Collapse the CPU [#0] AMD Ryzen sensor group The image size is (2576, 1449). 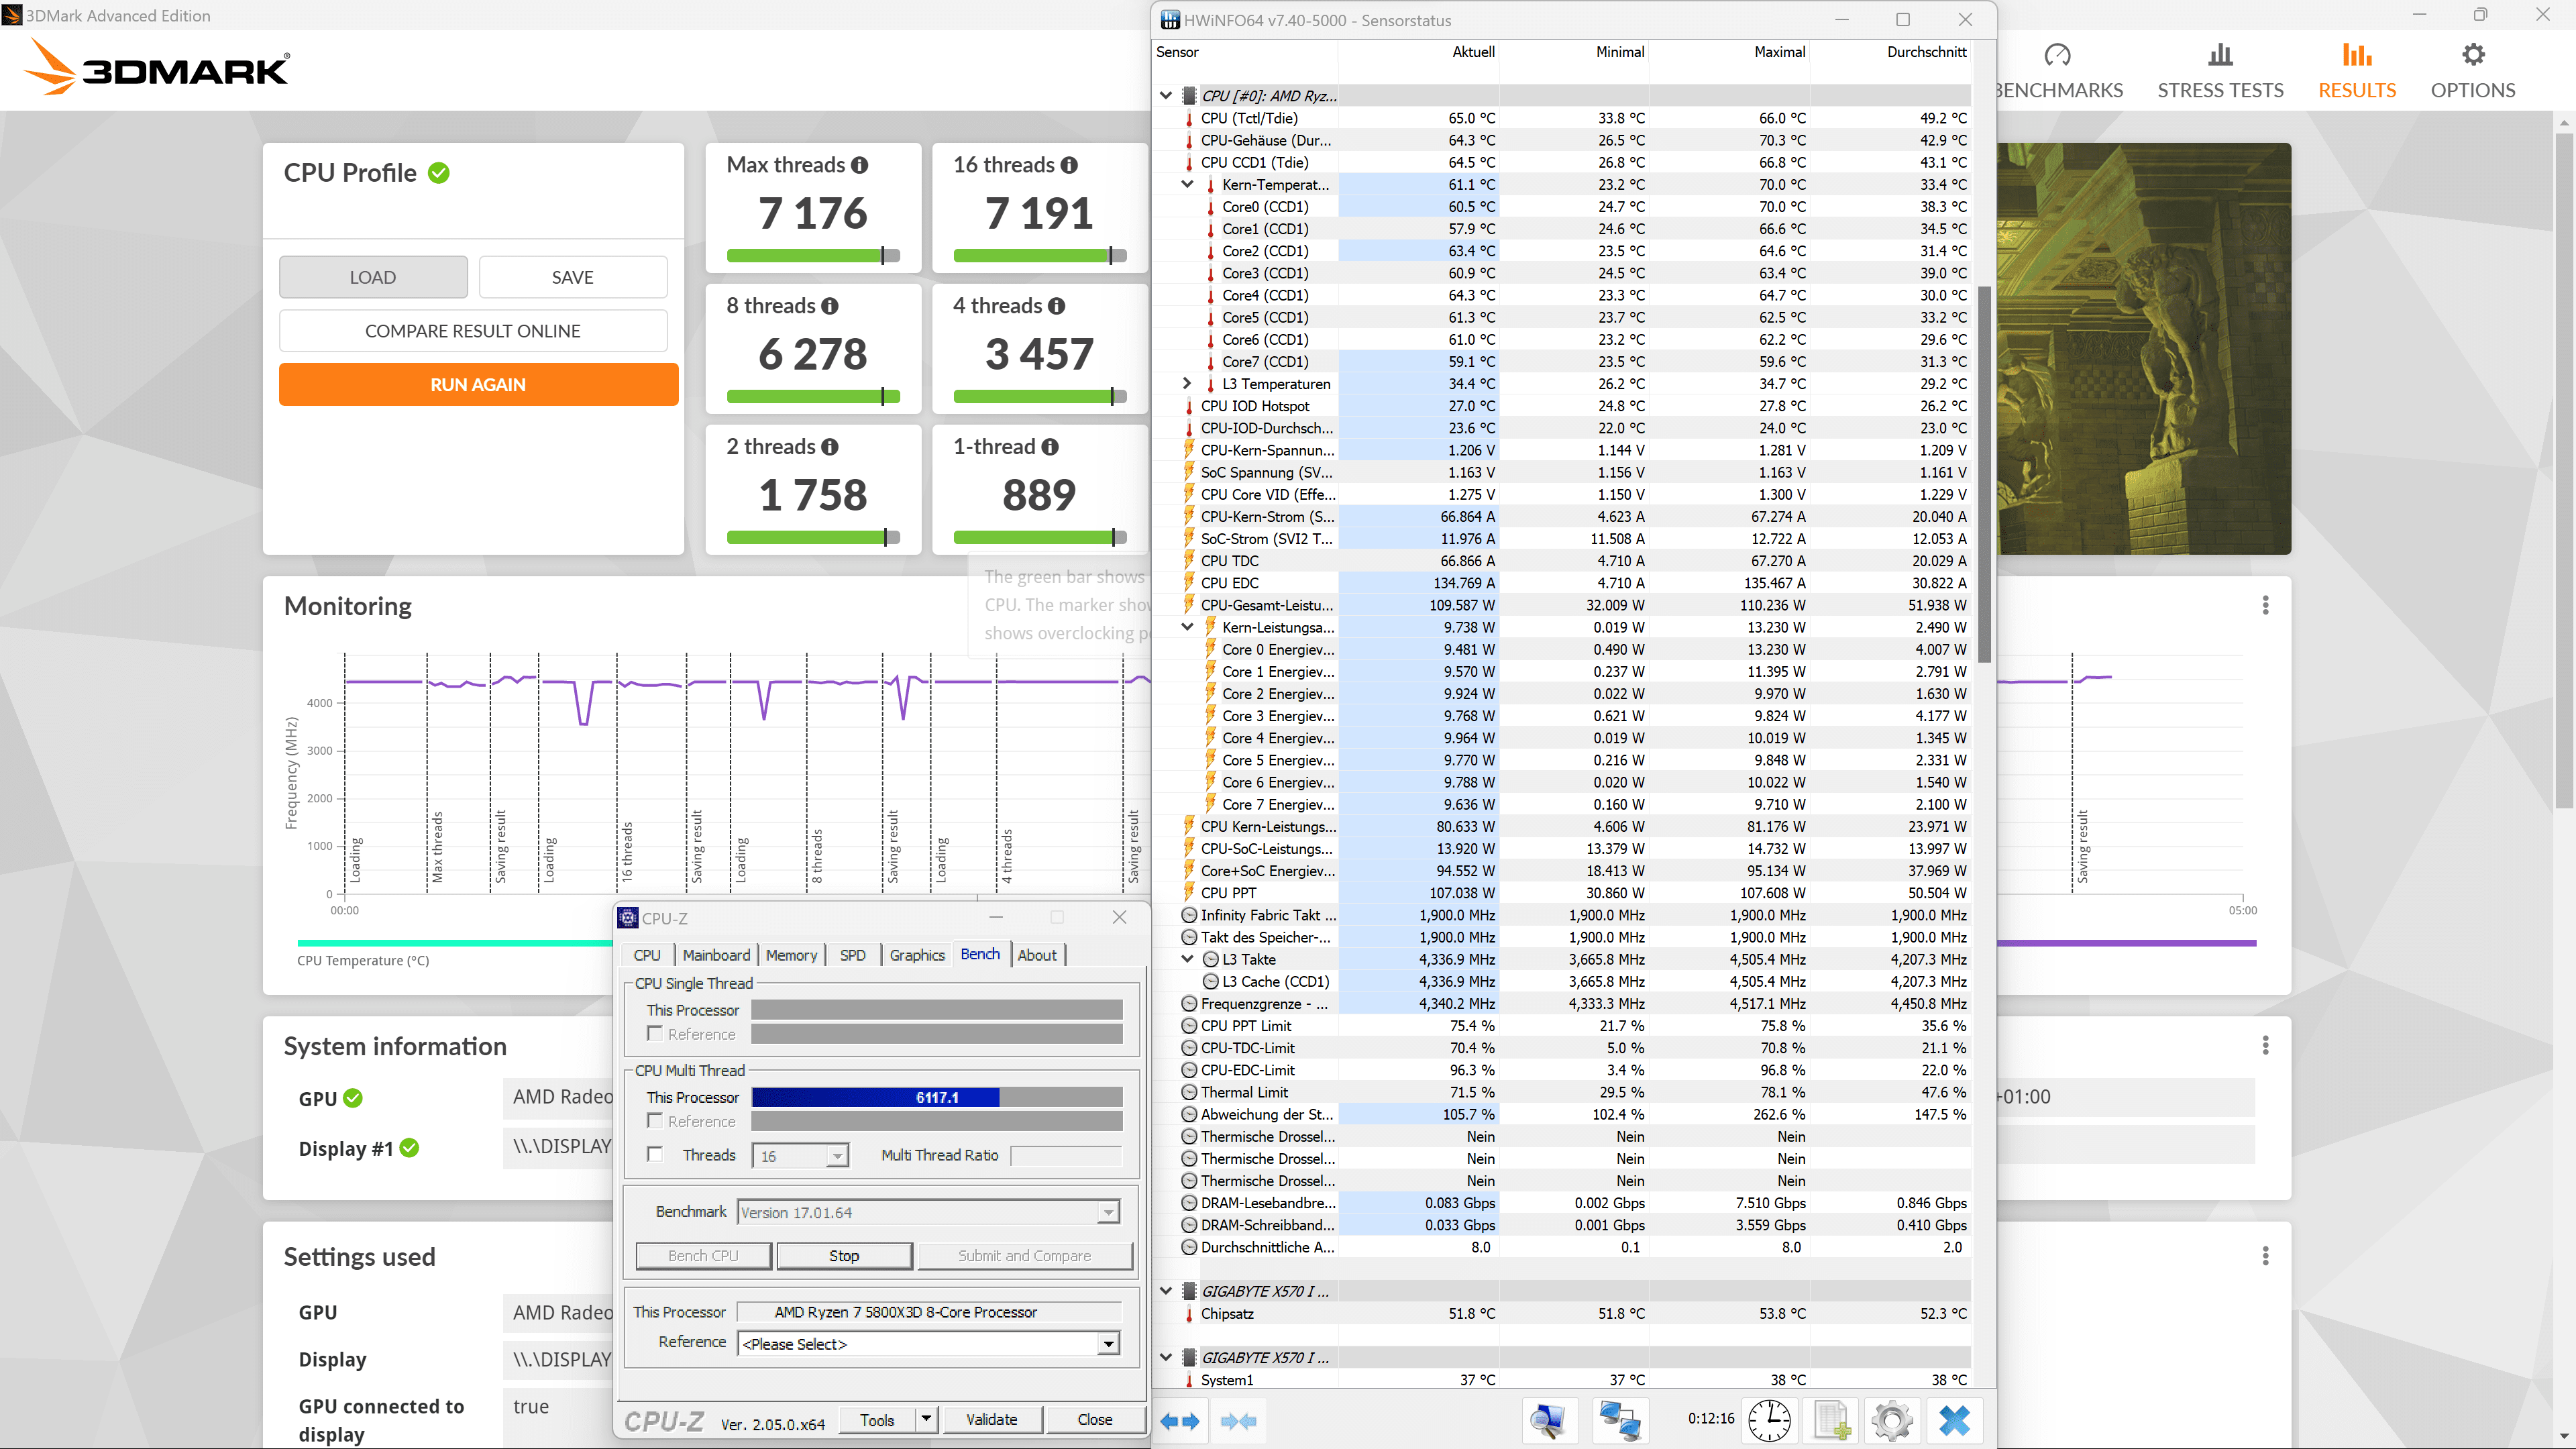[1166, 96]
